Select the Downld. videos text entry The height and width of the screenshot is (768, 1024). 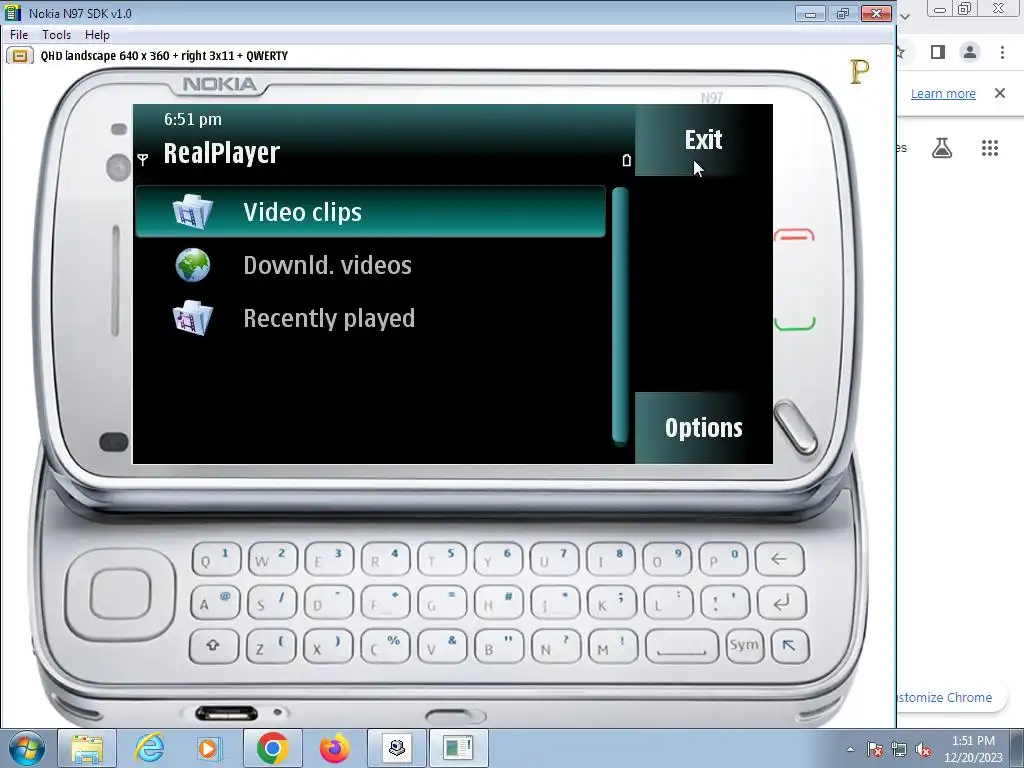[327, 265]
